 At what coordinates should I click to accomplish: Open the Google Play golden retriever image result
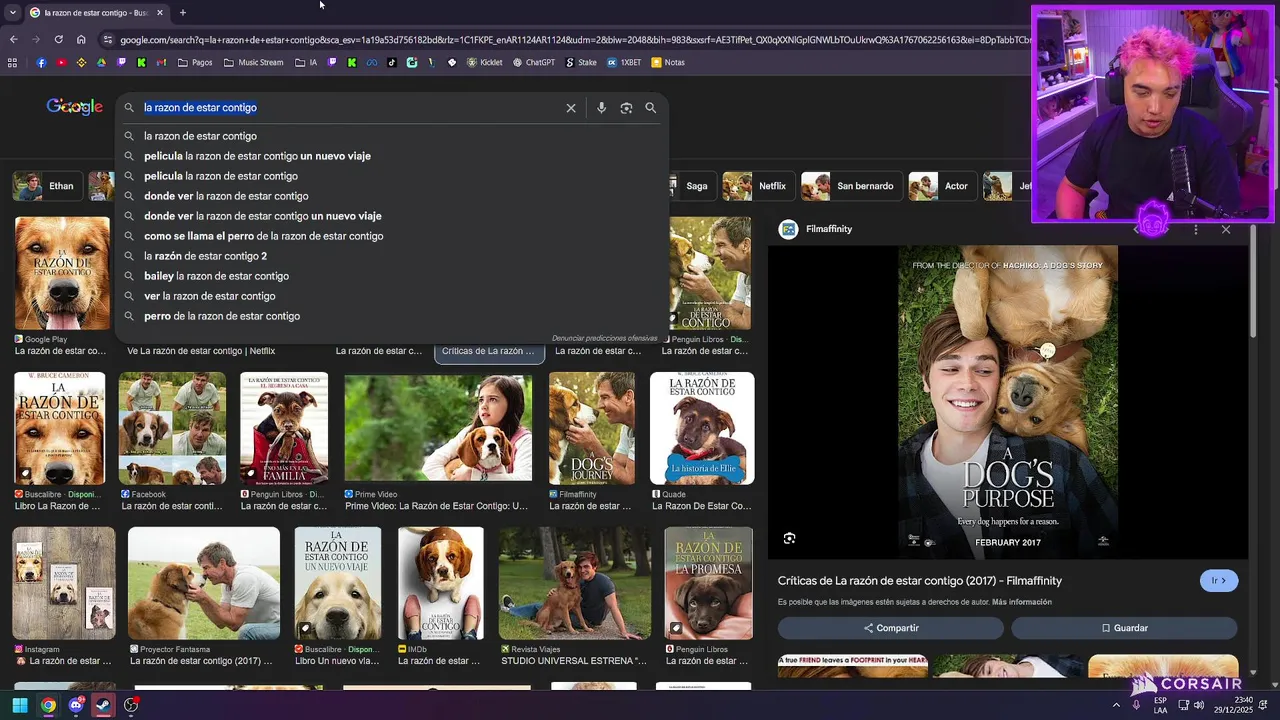[62, 274]
